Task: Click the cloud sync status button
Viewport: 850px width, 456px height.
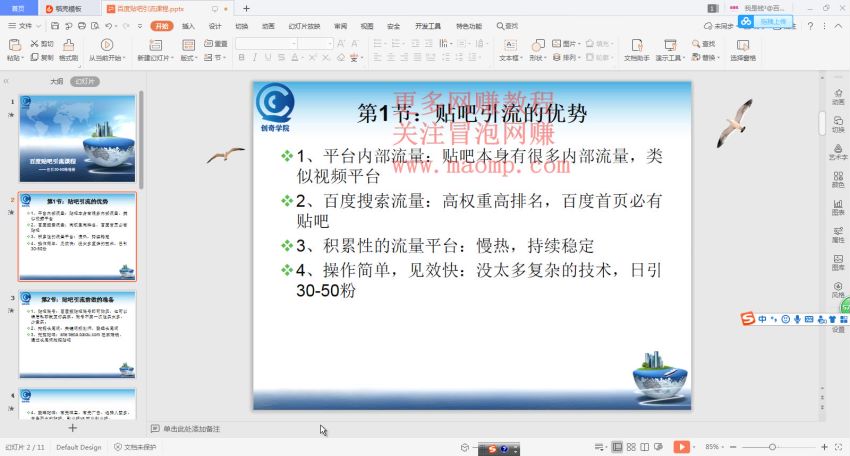Action: pos(719,26)
